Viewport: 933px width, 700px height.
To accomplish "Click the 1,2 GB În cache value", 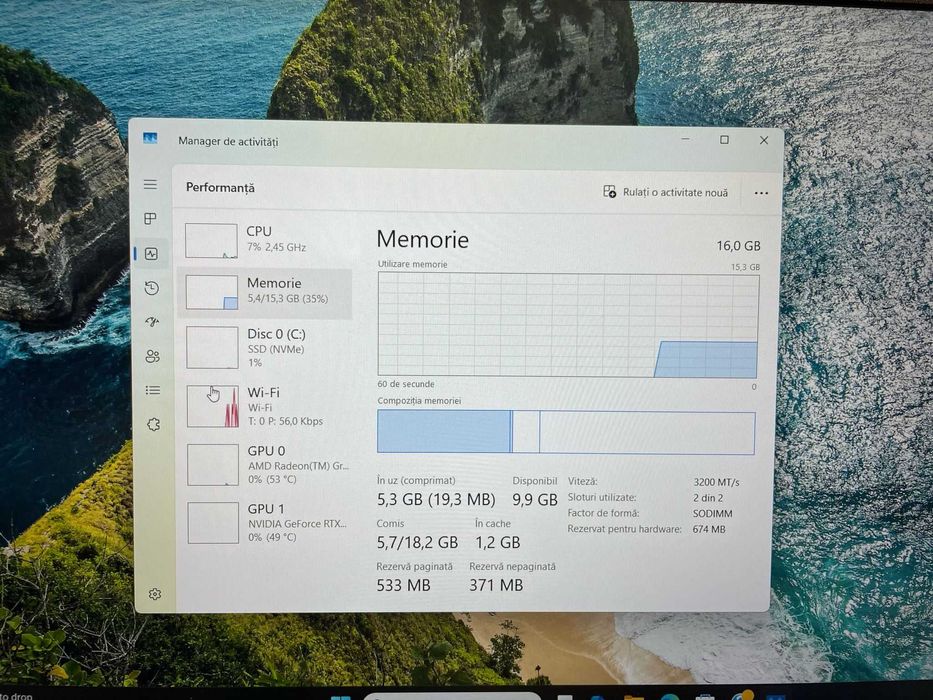I will click(497, 543).
